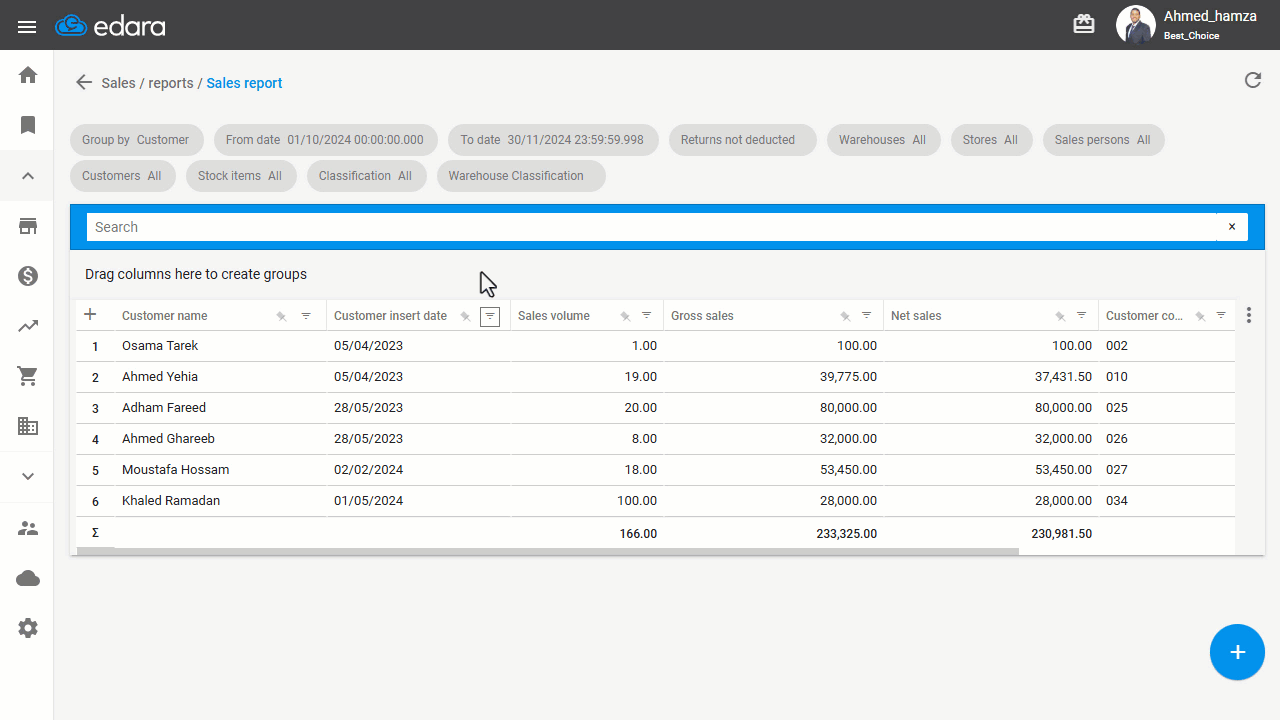
Task: Click the Sales report breadcrumb
Action: pyautogui.click(x=244, y=83)
